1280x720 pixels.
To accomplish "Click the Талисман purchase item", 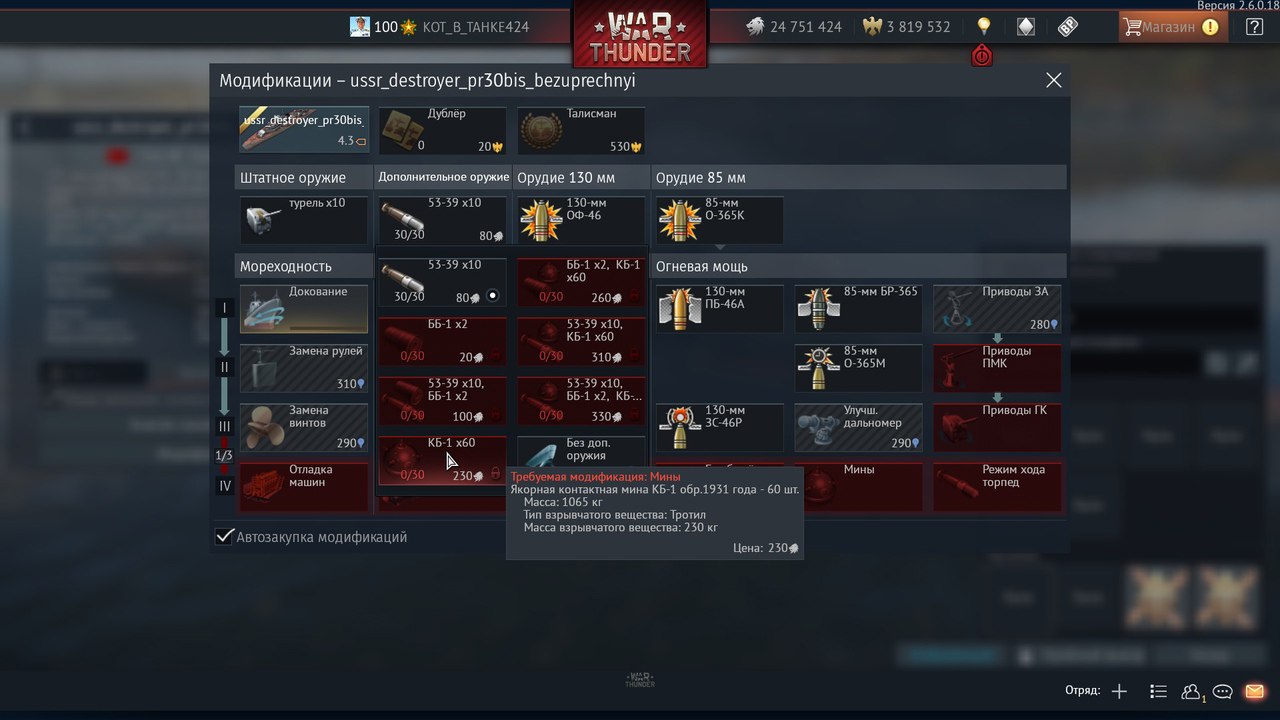I will (x=581, y=131).
